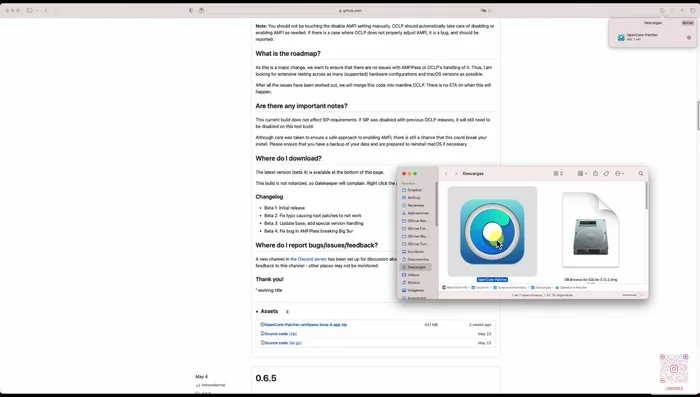Click Finder search magnifier
The height and width of the screenshot is (397, 700).
[641, 174]
